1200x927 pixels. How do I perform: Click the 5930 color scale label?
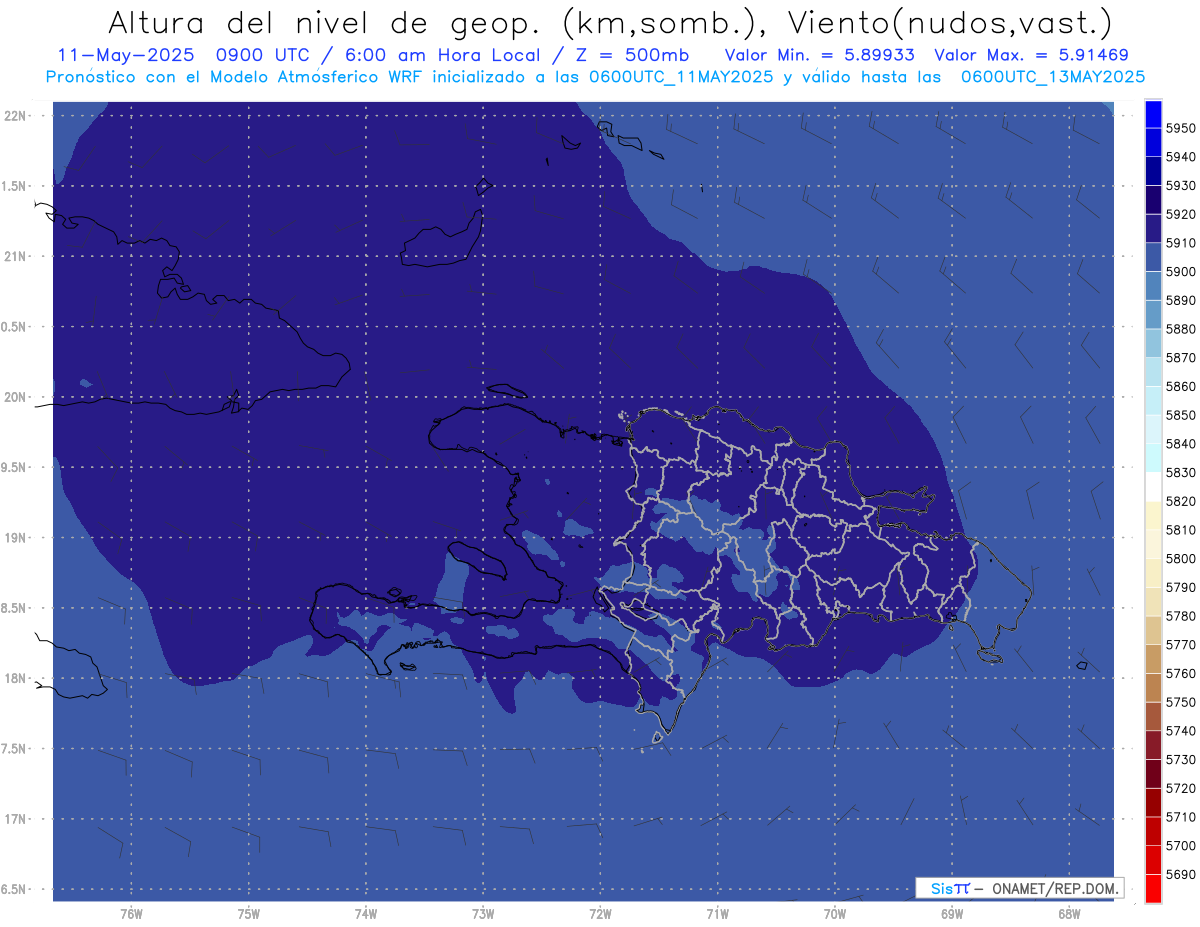(1181, 186)
